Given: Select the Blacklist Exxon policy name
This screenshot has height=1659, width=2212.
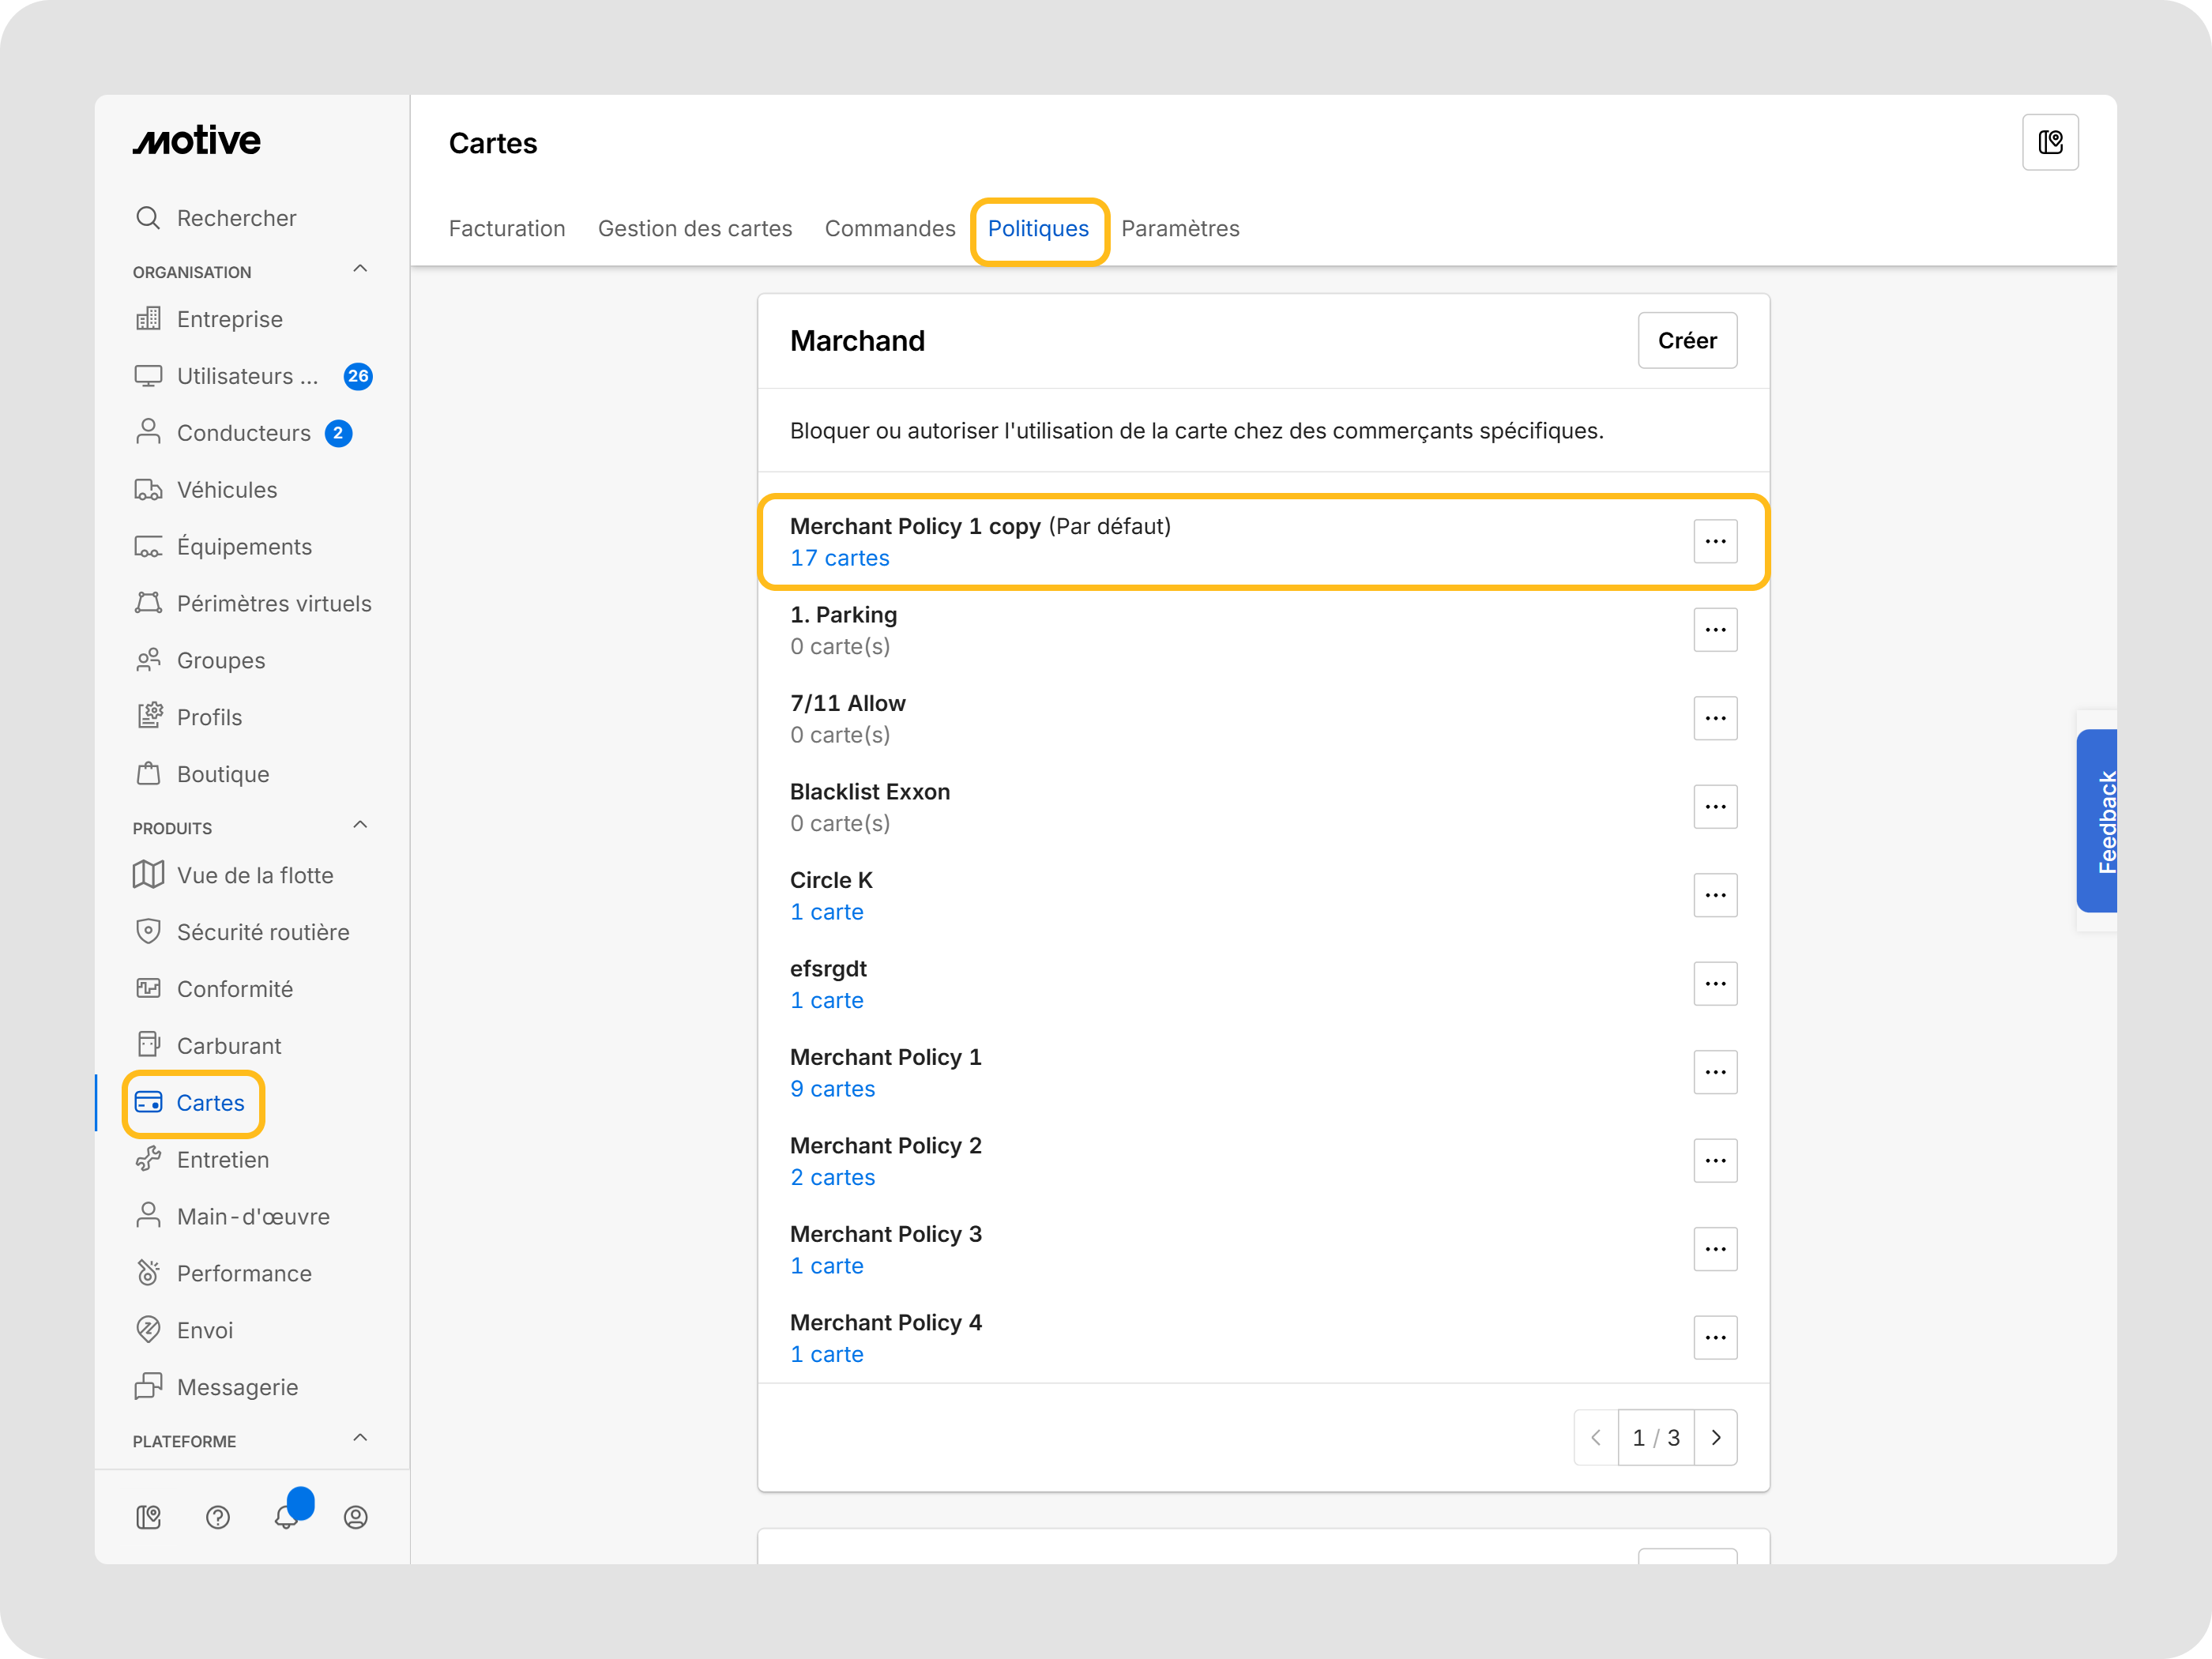Looking at the screenshot, I should point(870,791).
